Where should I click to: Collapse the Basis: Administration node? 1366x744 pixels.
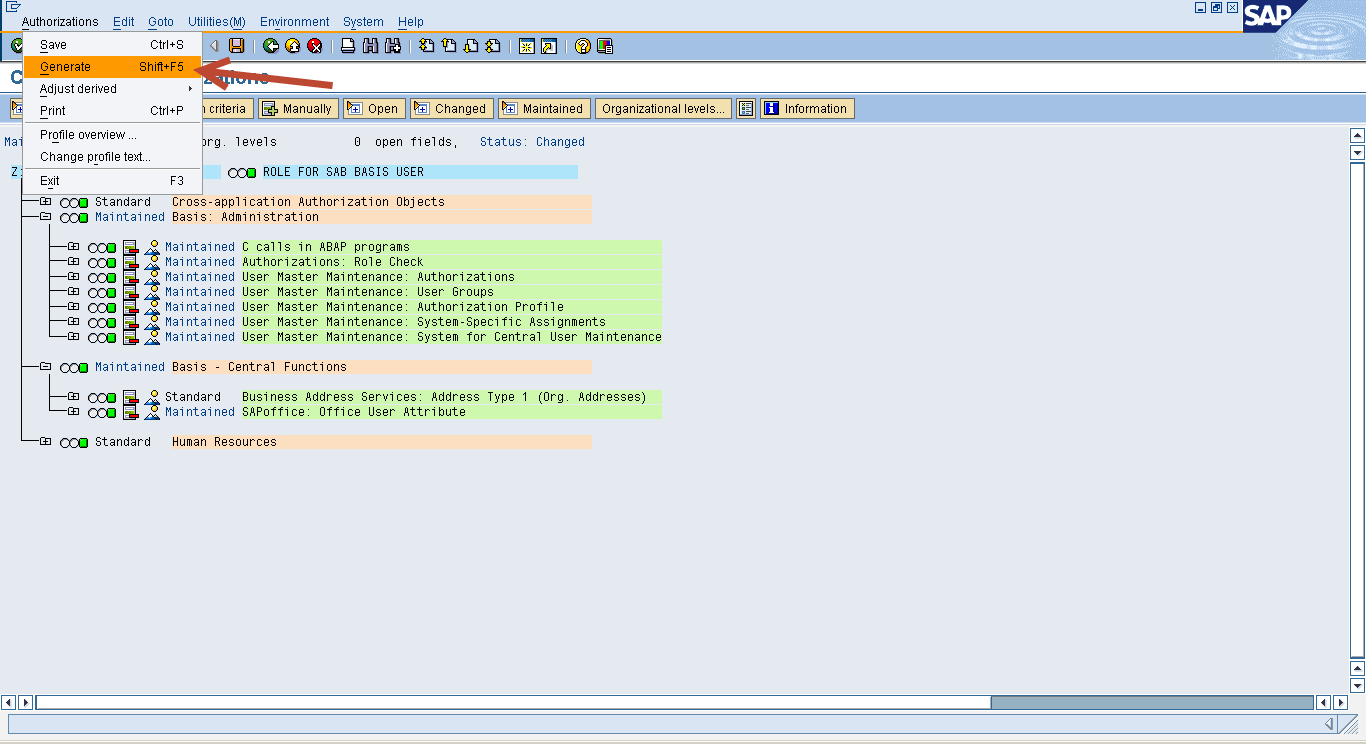pos(45,216)
